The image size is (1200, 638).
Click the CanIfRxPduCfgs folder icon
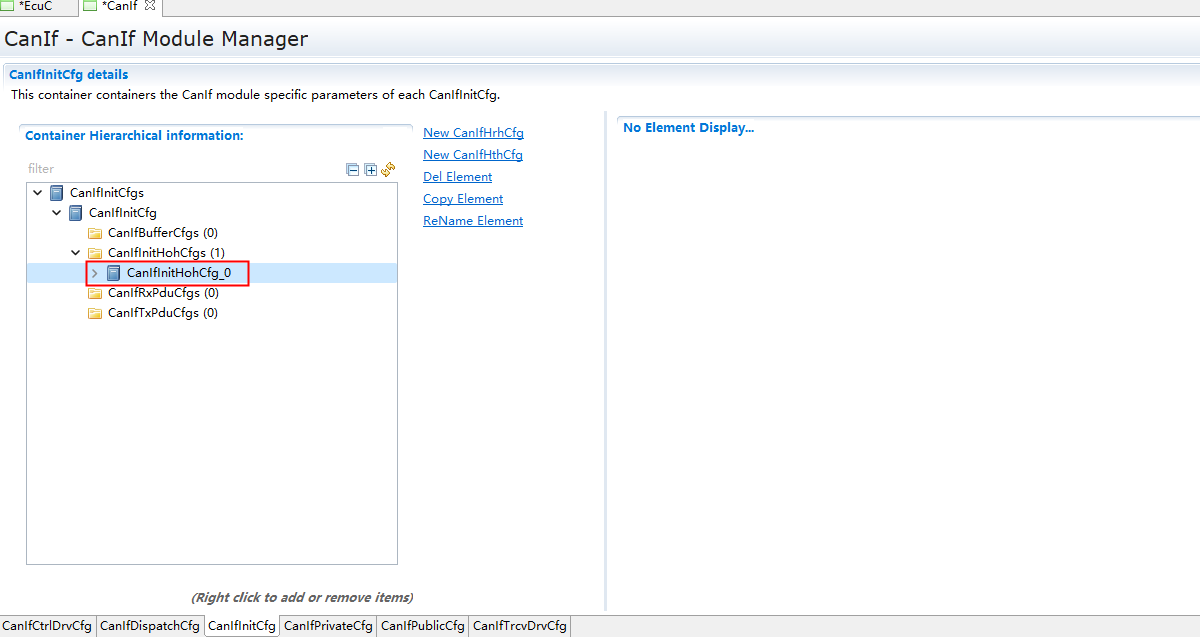[x=95, y=293]
